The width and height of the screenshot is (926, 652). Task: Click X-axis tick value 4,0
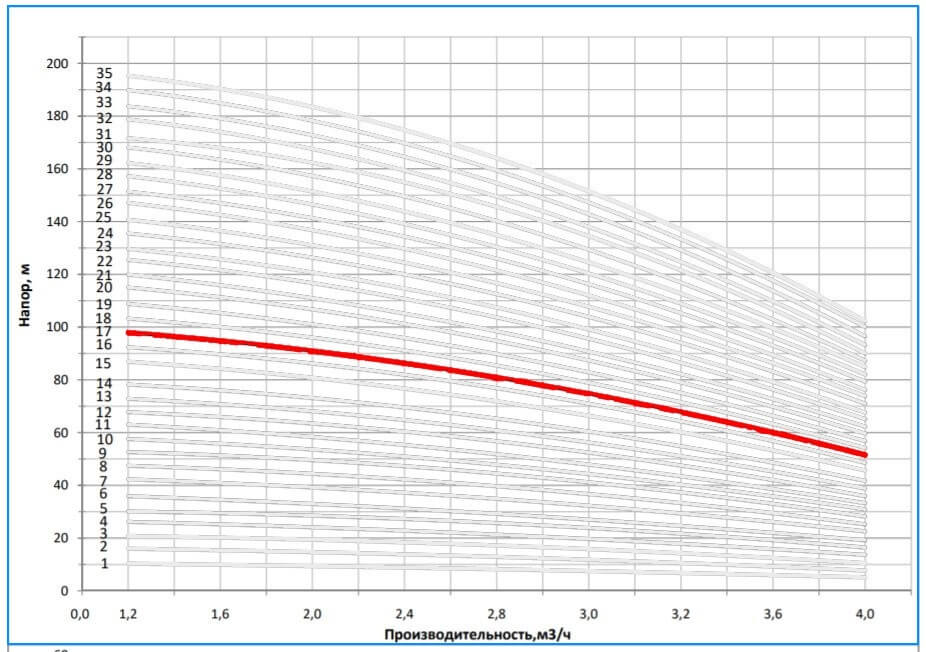tap(866, 612)
